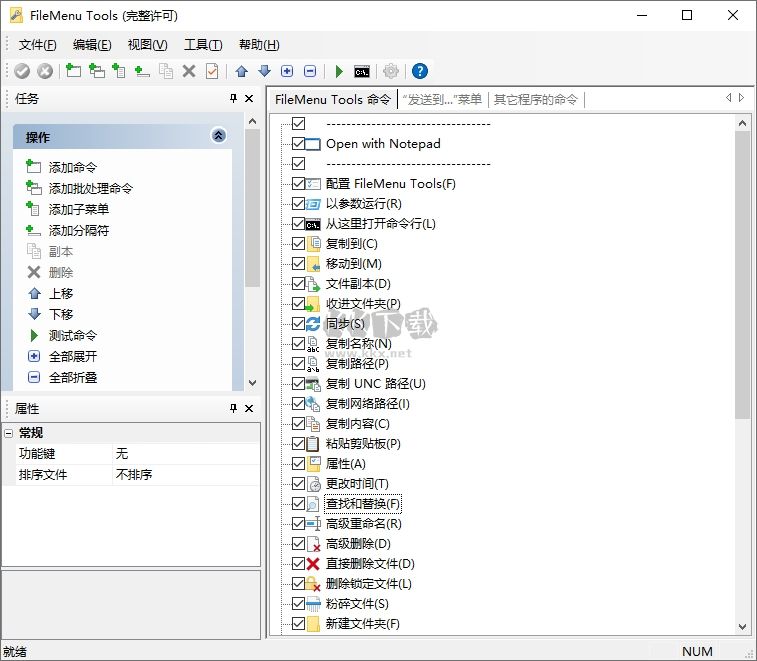Open the 工具(T) menu
This screenshot has height=661, width=757.
pyautogui.click(x=202, y=45)
